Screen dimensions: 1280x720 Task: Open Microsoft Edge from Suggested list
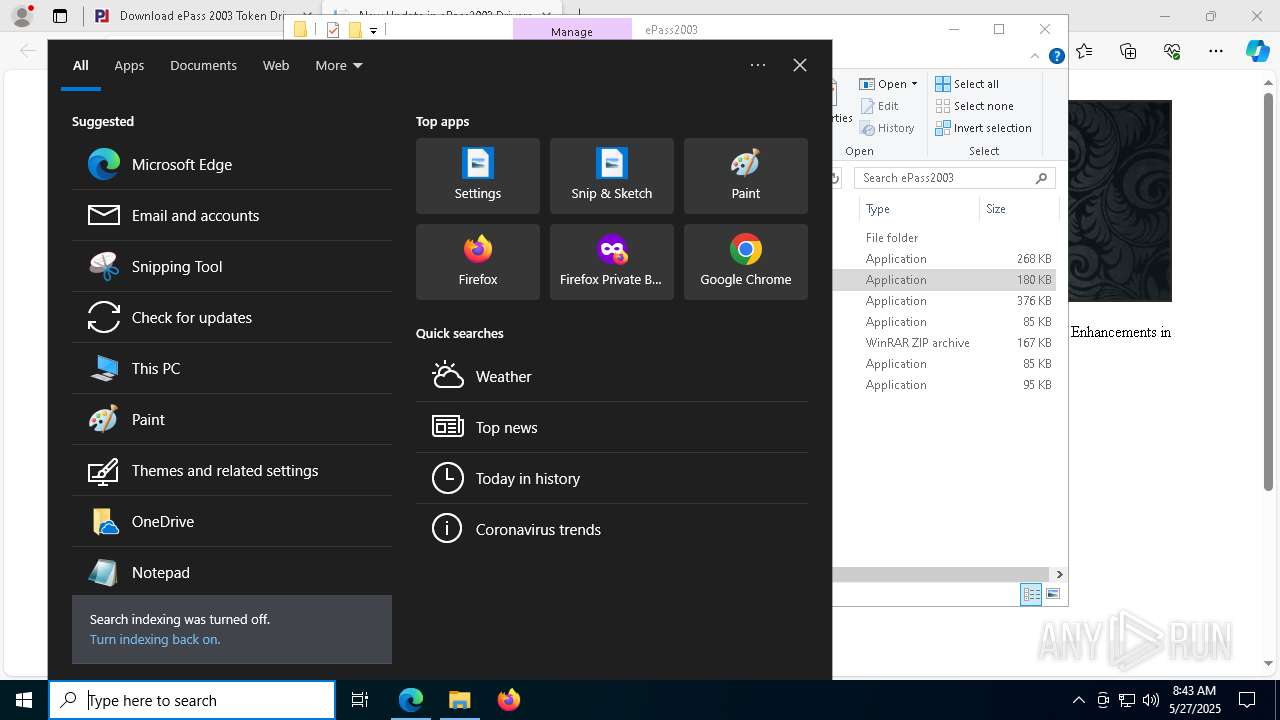[232, 164]
